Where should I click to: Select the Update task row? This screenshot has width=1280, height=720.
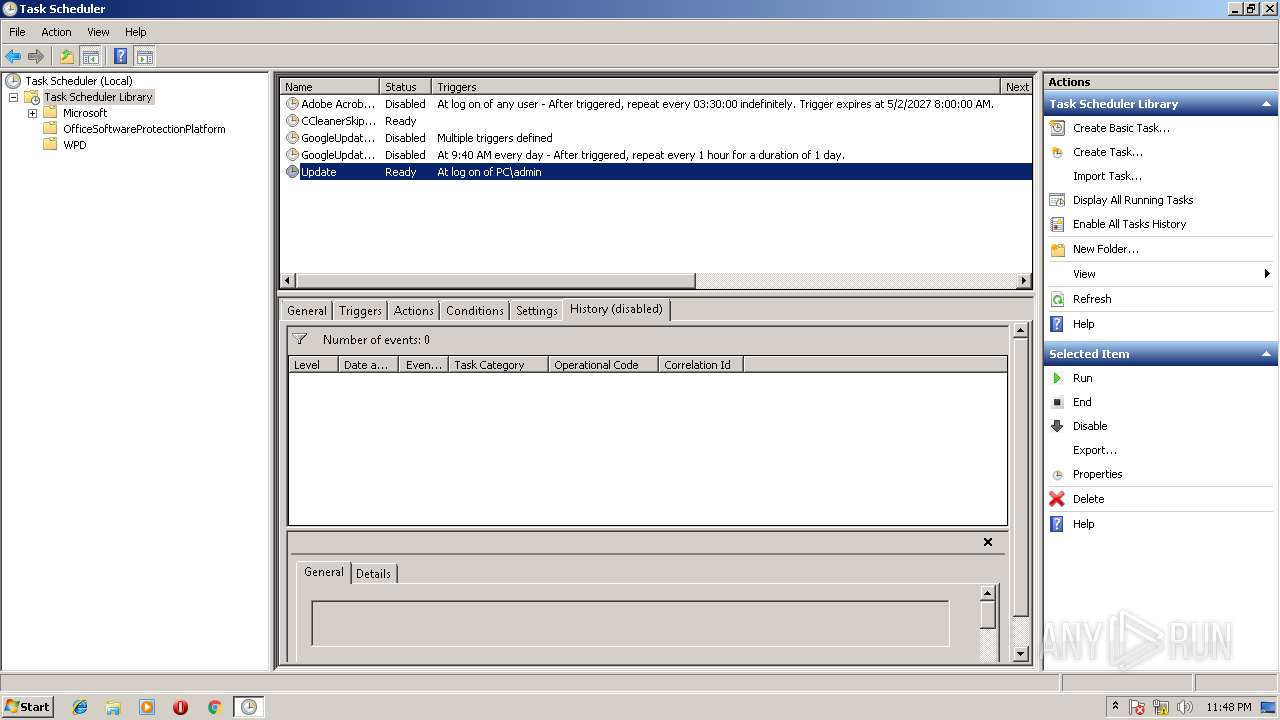tap(656, 172)
